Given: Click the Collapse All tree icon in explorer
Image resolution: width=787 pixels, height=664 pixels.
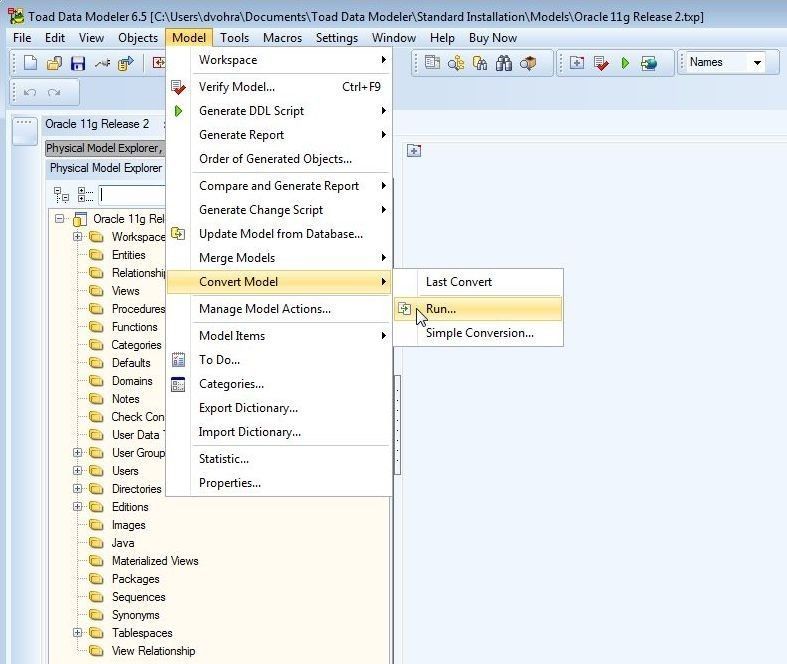Looking at the screenshot, I should (85, 195).
